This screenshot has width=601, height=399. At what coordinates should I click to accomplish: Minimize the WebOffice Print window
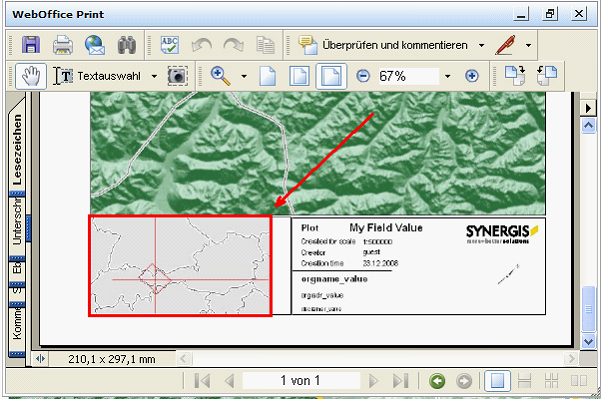pyautogui.click(x=521, y=15)
